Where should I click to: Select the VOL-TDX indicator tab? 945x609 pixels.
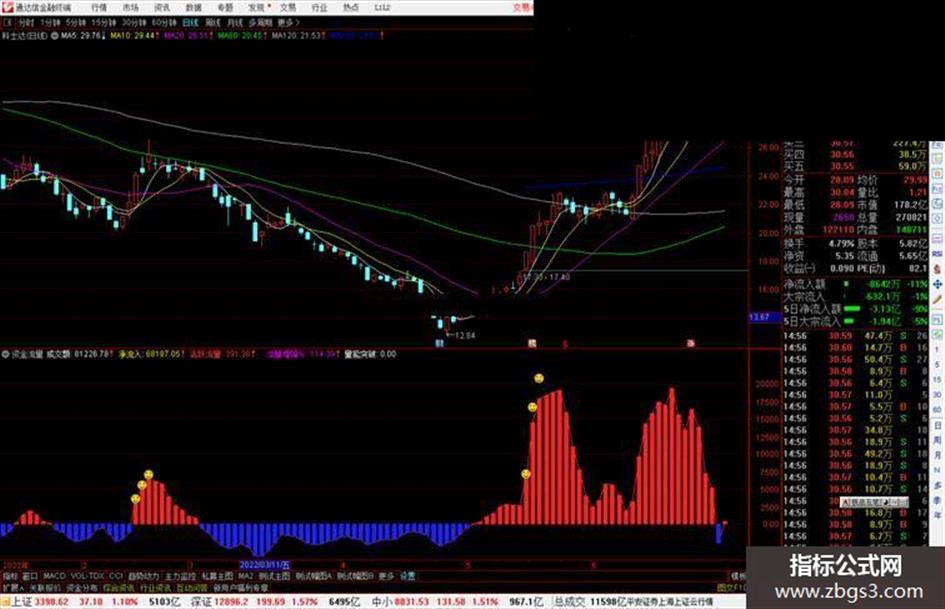pos(87,576)
